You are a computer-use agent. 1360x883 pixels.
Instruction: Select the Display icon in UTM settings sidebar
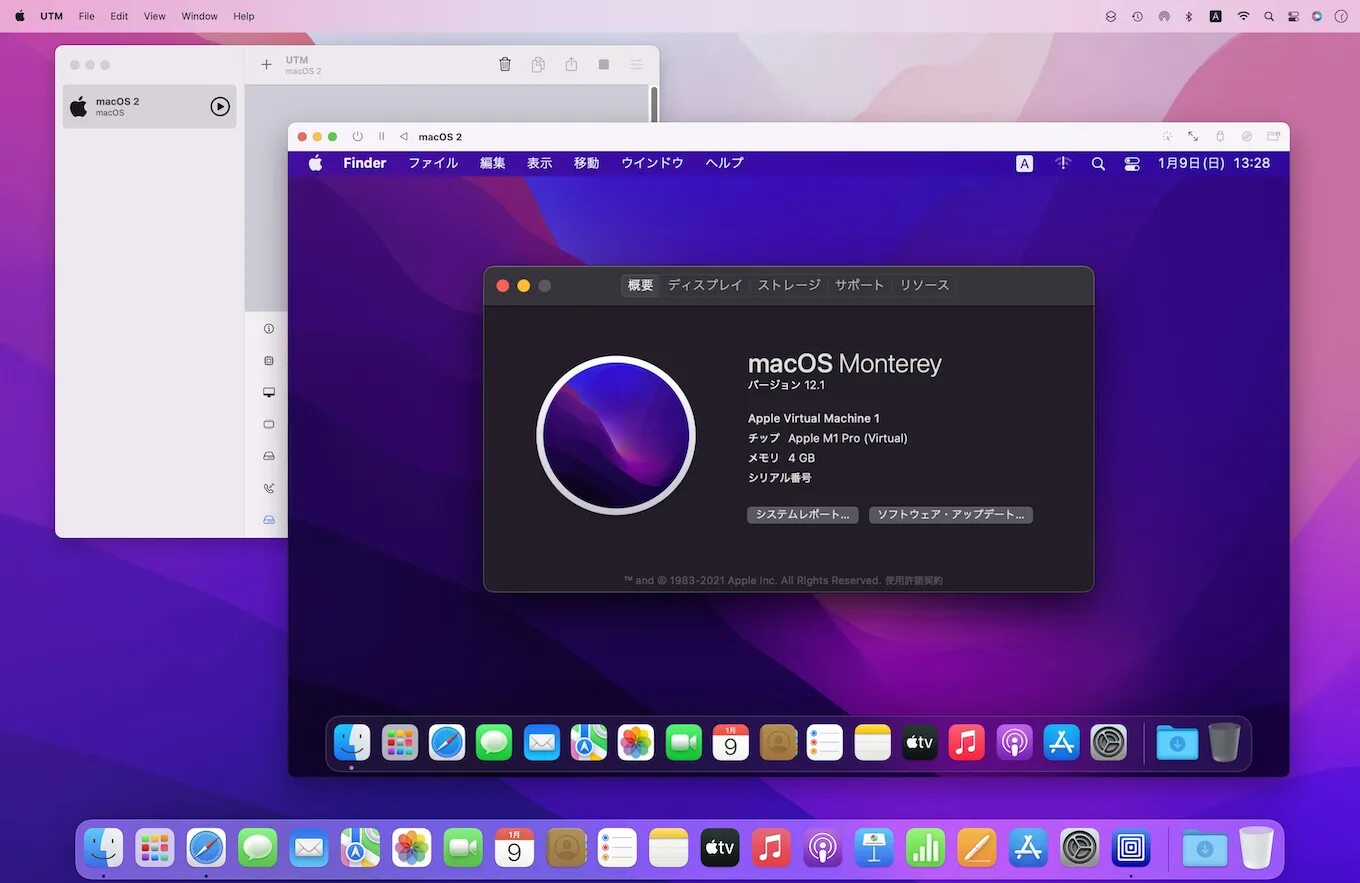click(x=268, y=392)
